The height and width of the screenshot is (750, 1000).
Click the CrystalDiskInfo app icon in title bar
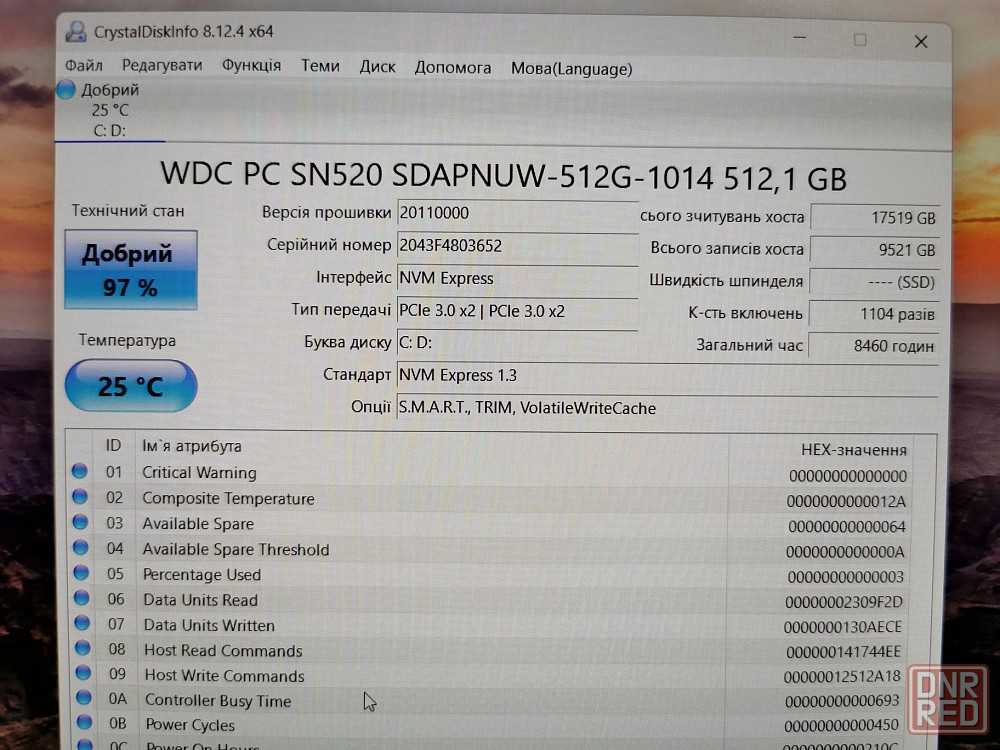(x=76, y=32)
